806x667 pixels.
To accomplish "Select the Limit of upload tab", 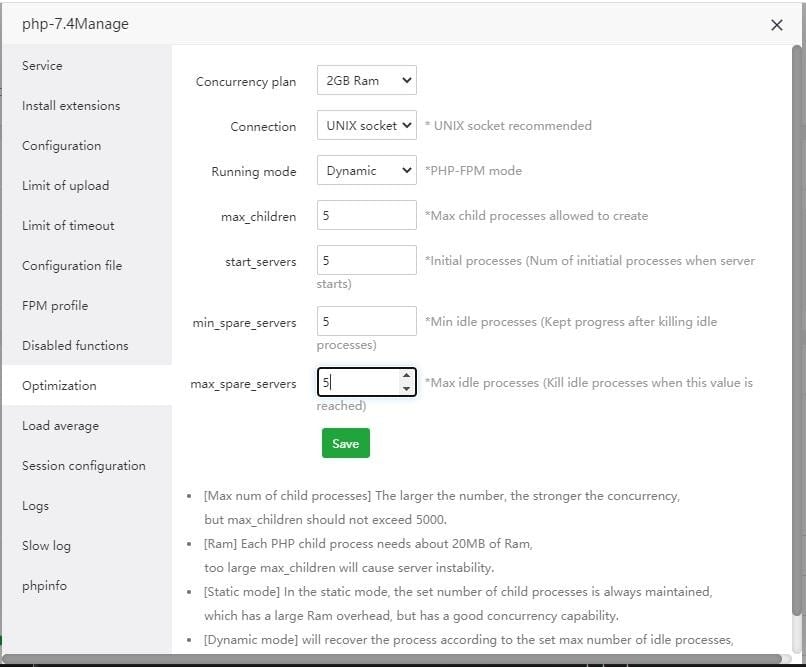I will (x=66, y=186).
